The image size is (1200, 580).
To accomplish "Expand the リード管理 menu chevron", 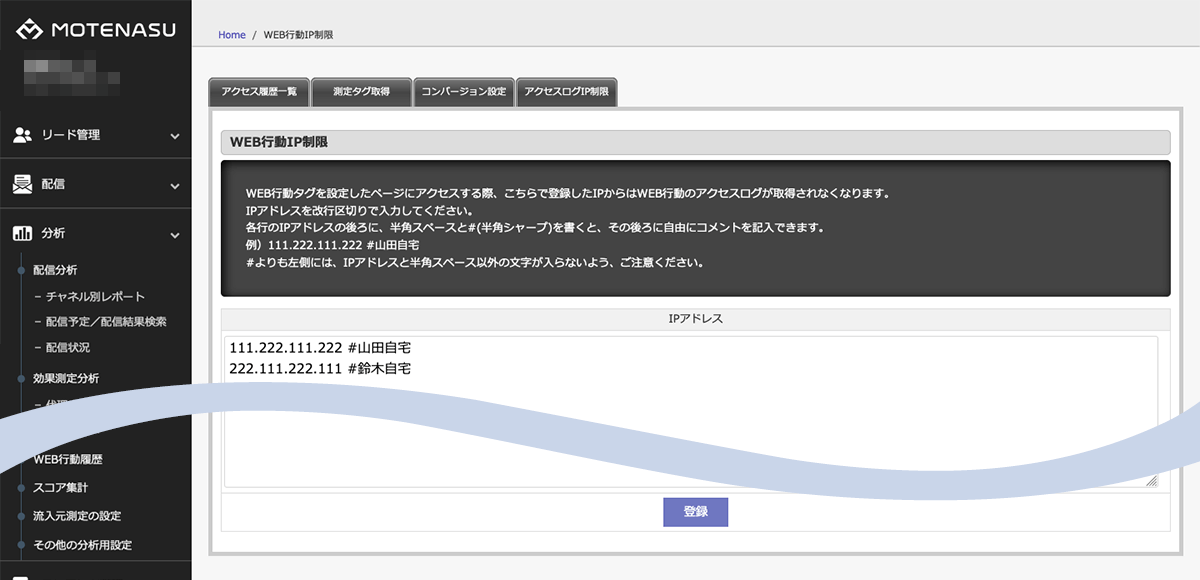I will click(x=175, y=135).
